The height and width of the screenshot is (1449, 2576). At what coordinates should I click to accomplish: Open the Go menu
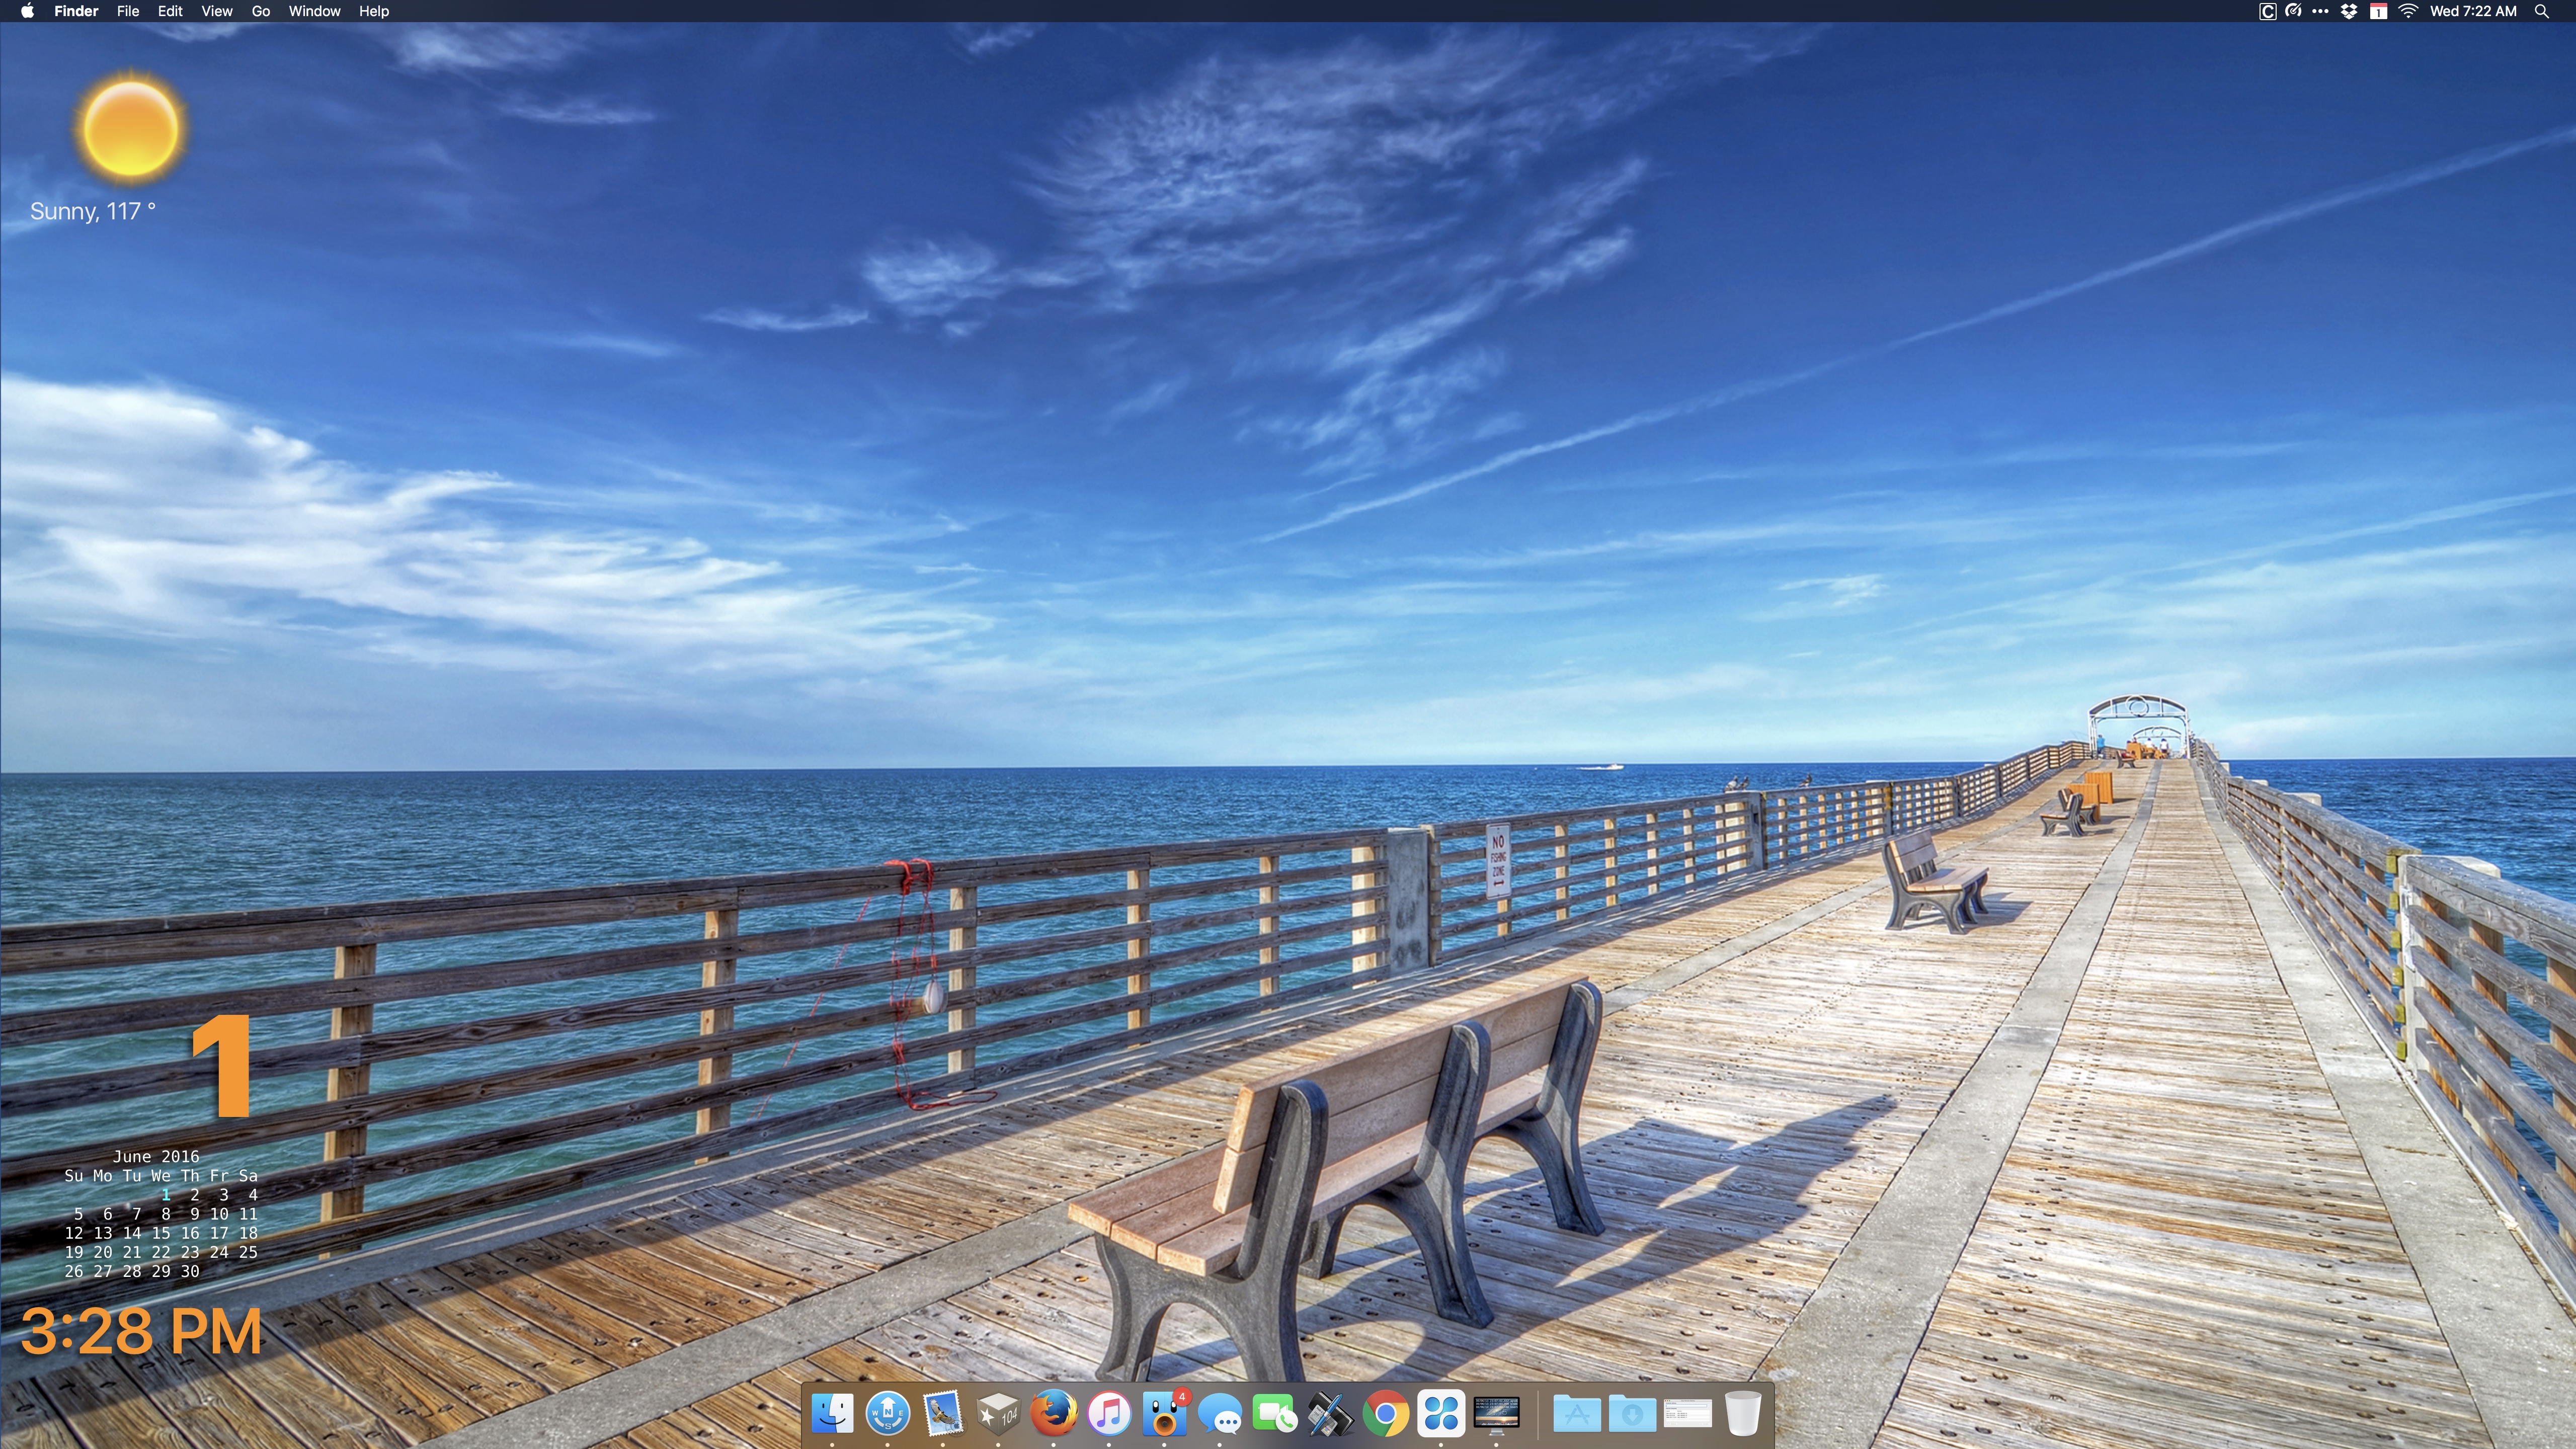(260, 11)
